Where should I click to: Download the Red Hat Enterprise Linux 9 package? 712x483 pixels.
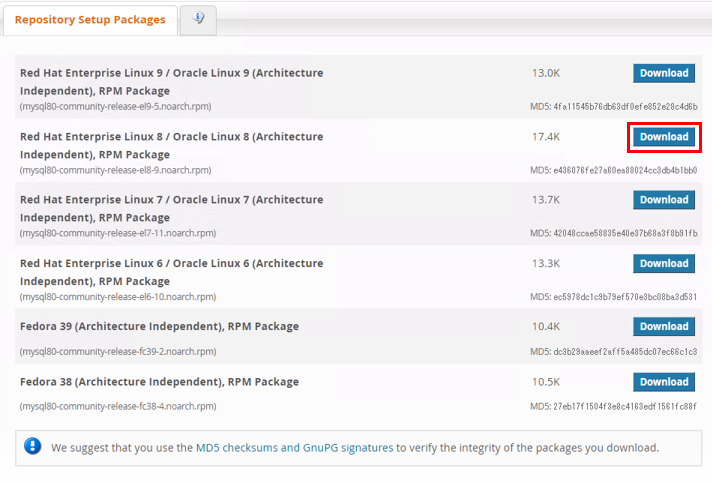click(x=664, y=73)
